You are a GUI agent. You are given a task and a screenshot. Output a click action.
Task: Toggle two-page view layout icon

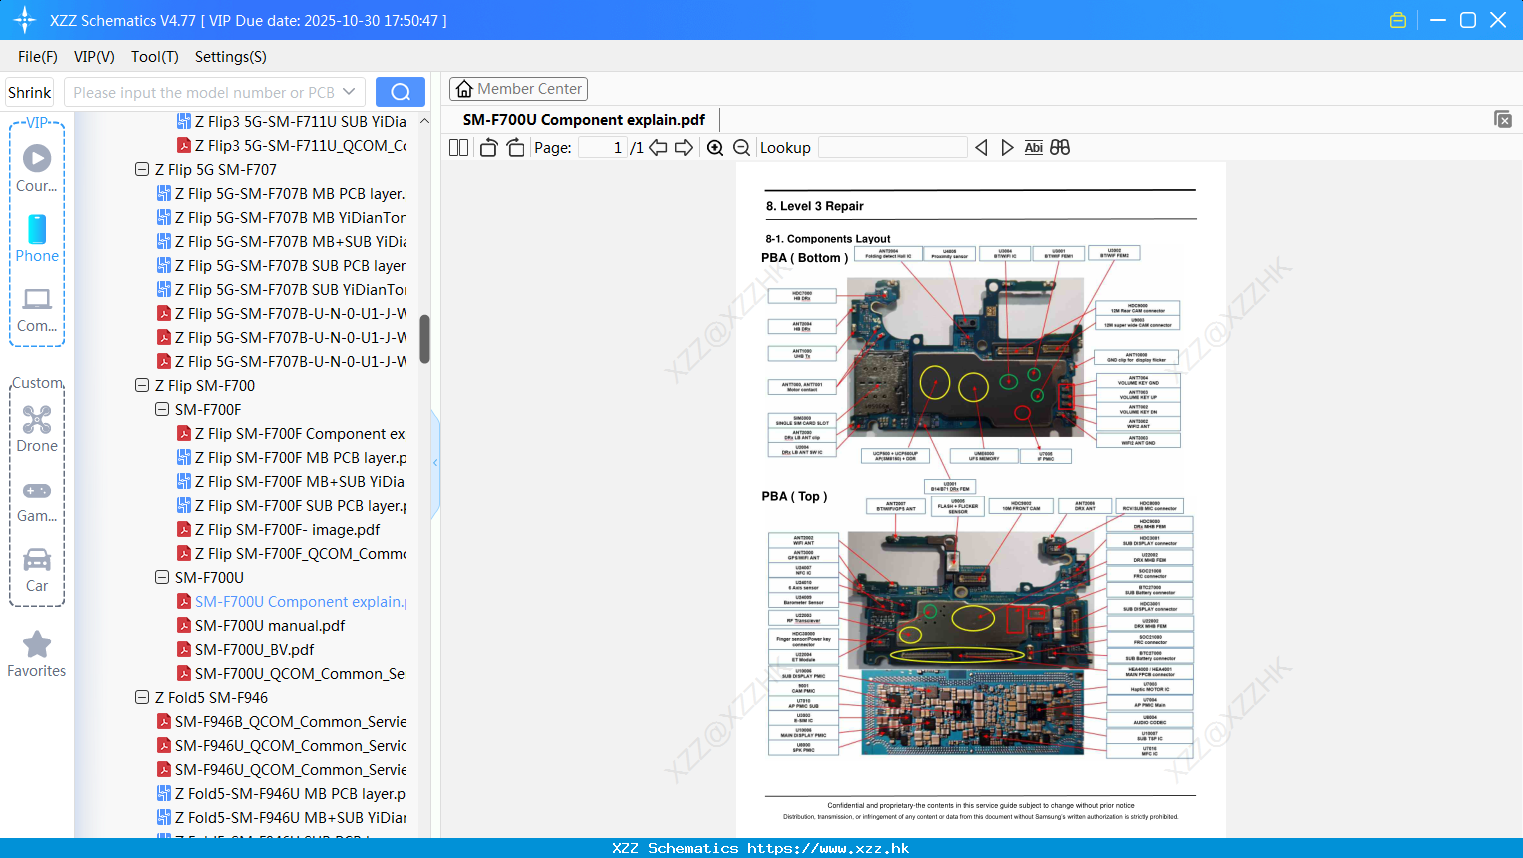coord(458,147)
